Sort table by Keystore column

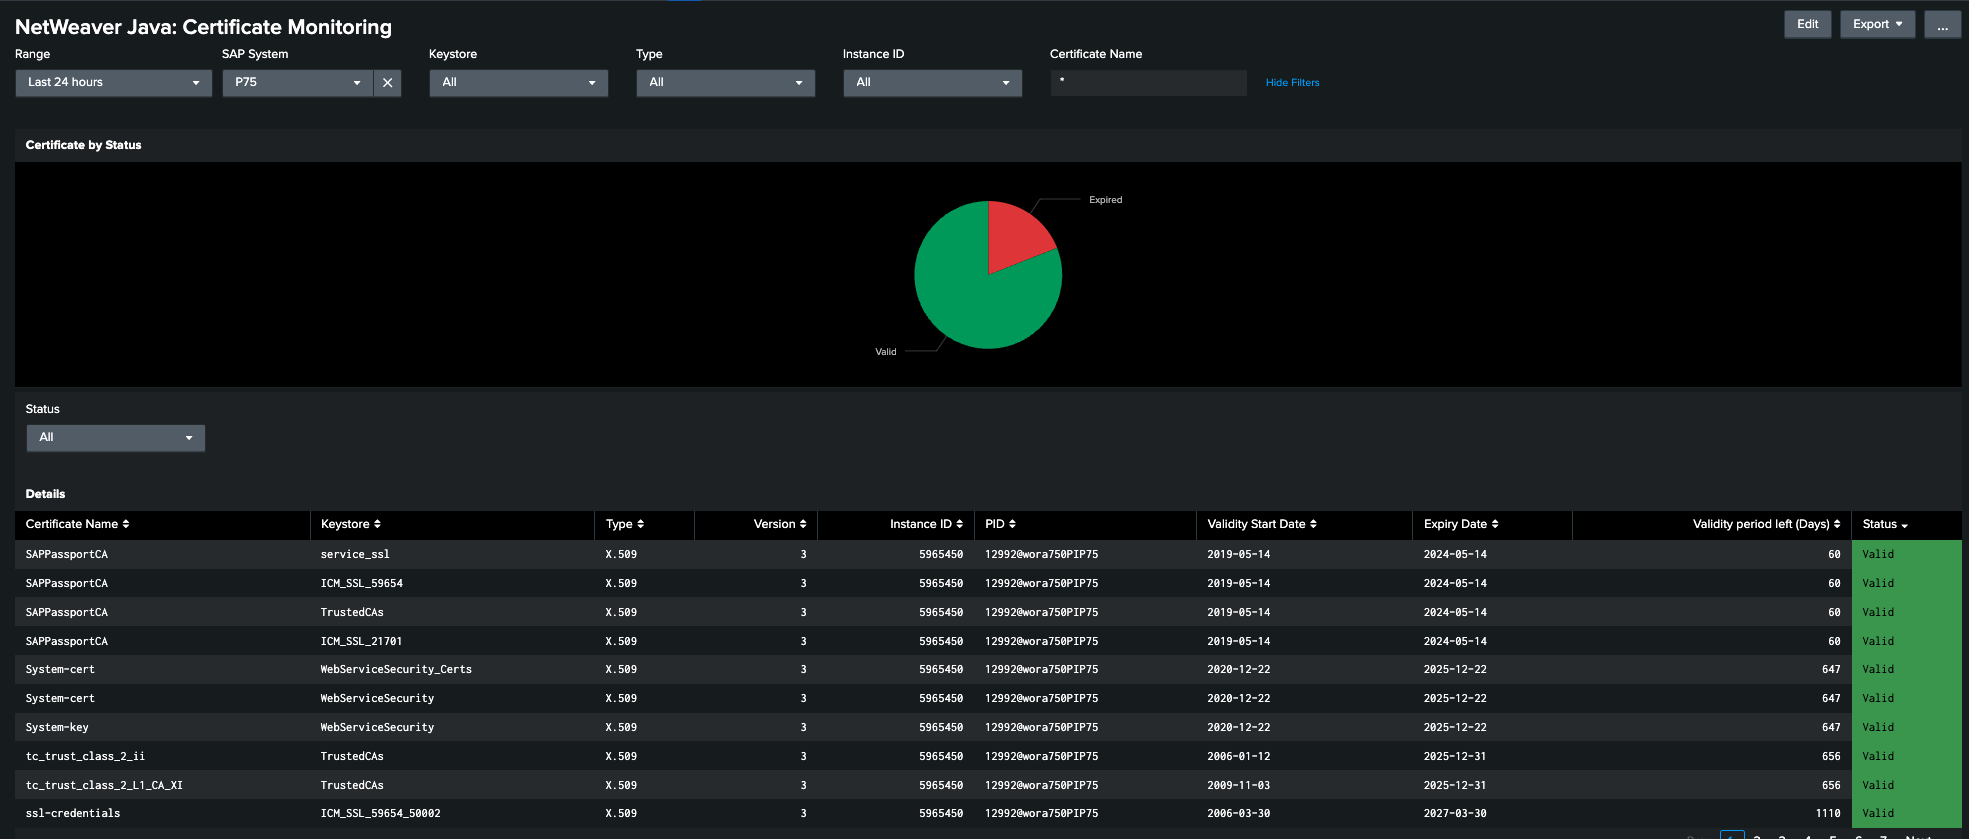pyautogui.click(x=350, y=524)
